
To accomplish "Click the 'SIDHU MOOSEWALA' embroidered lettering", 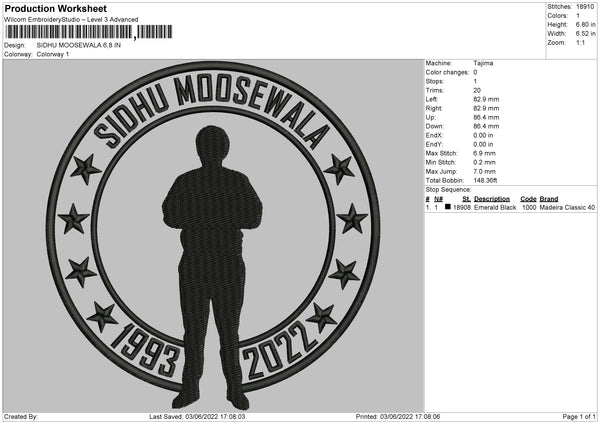I will click(x=212, y=111).
